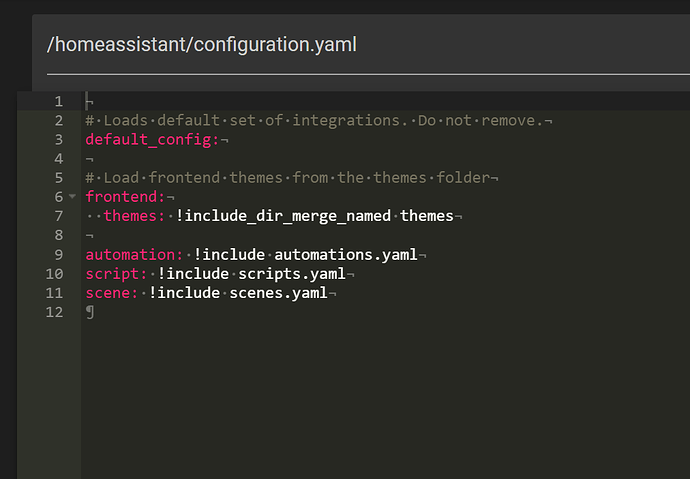Click the scripts.yaml filename
Screen dimensions: 690x479
(292, 274)
